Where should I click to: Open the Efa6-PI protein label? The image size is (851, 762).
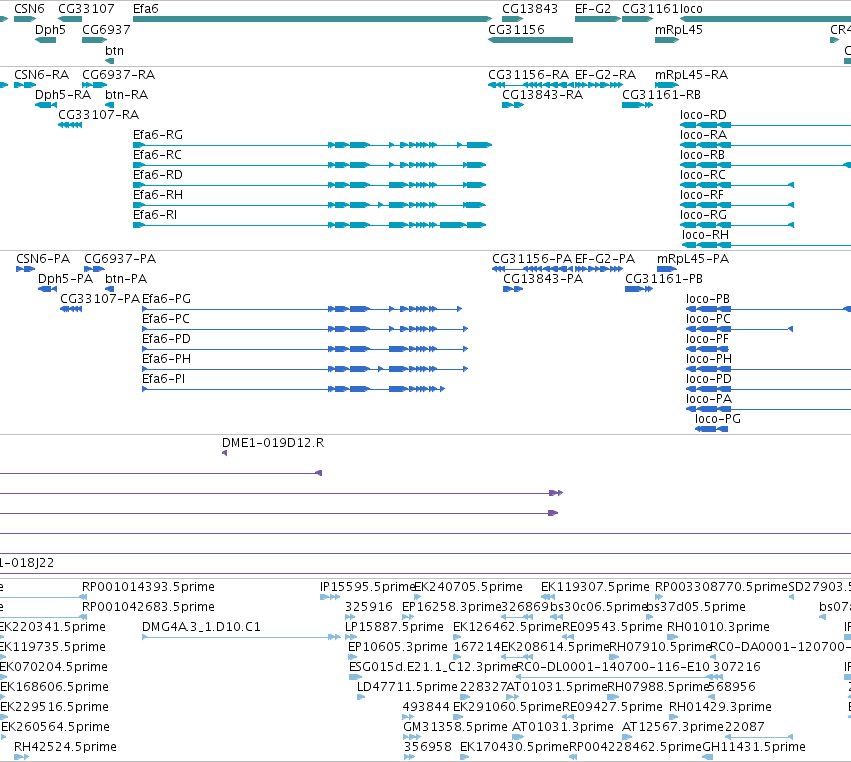point(163,379)
